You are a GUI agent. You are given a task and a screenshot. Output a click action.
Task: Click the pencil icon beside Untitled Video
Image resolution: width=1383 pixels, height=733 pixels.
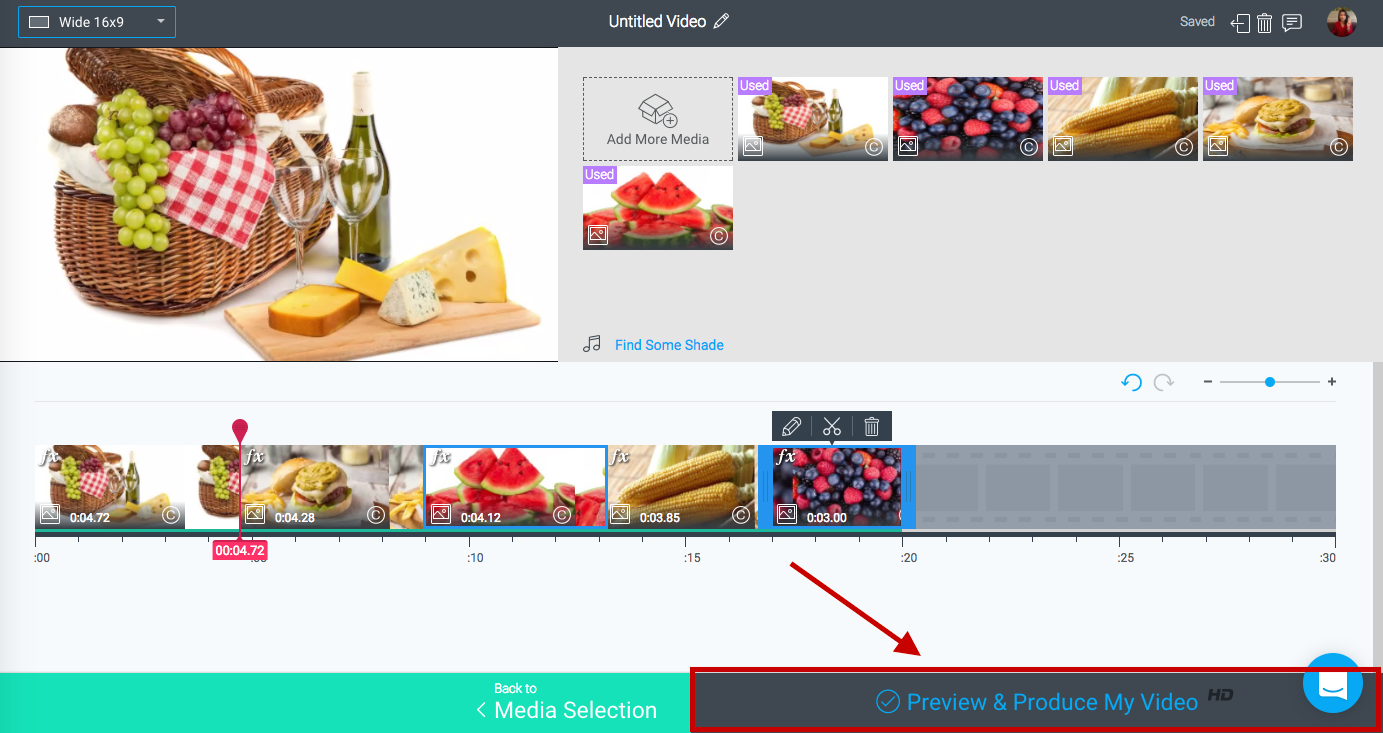pyautogui.click(x=721, y=21)
